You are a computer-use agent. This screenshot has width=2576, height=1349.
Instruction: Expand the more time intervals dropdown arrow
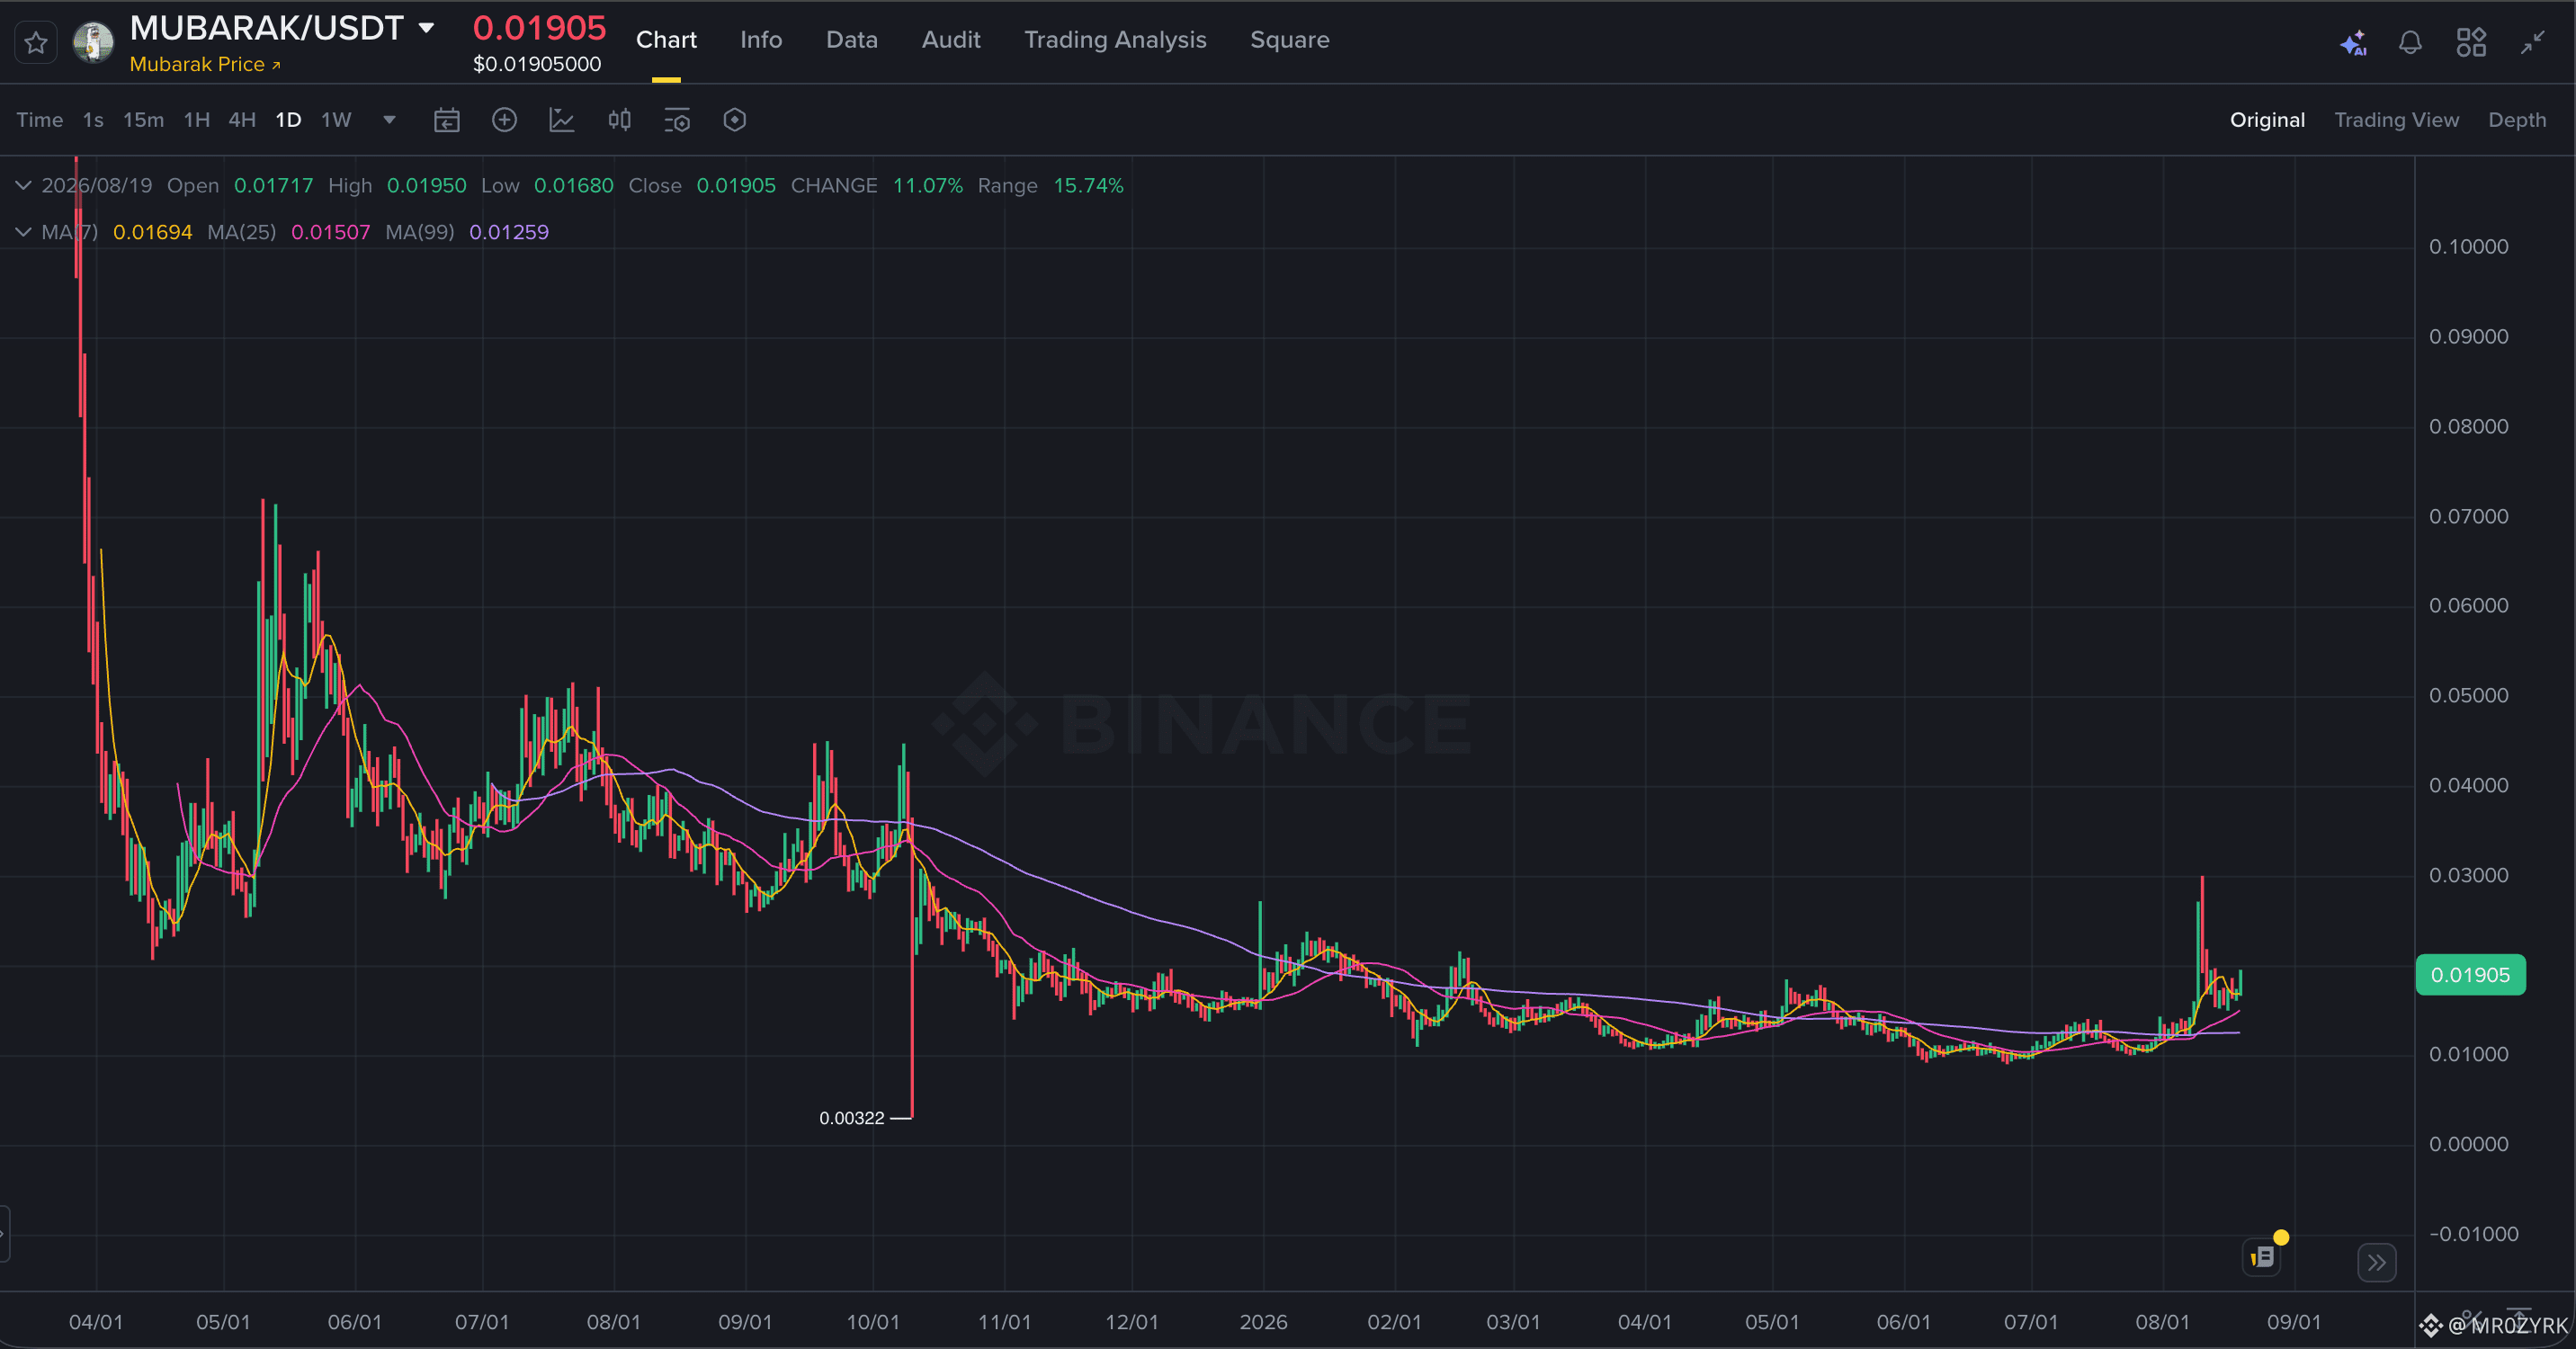[x=390, y=120]
